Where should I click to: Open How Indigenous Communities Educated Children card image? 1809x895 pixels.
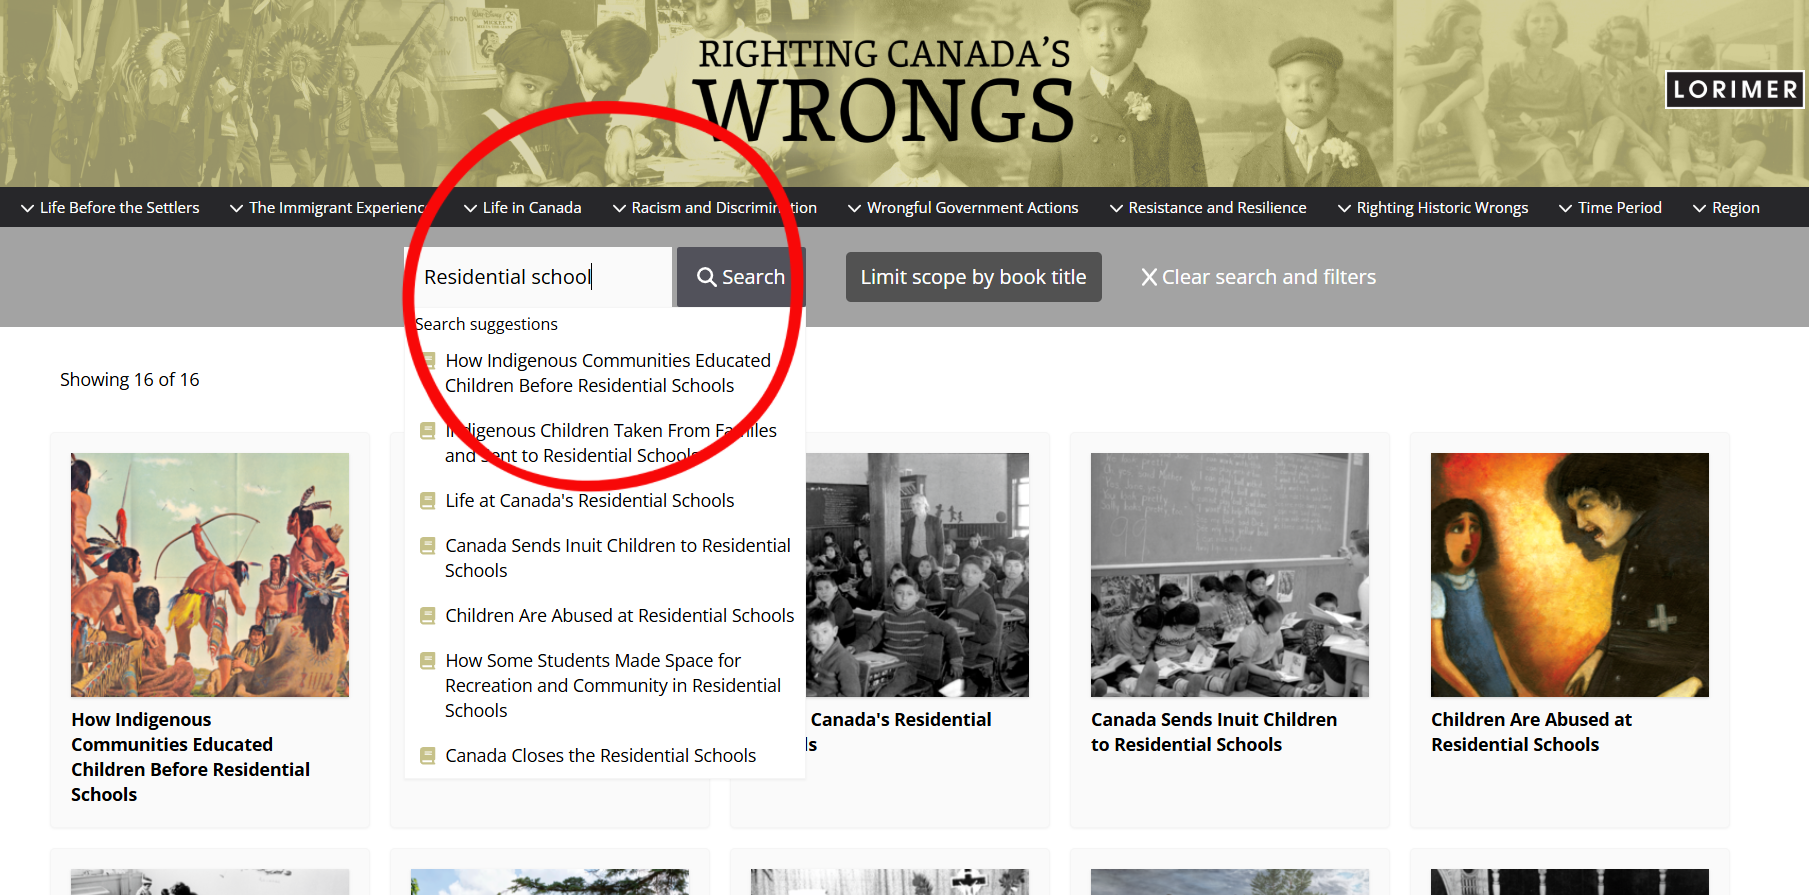pyautogui.click(x=210, y=575)
